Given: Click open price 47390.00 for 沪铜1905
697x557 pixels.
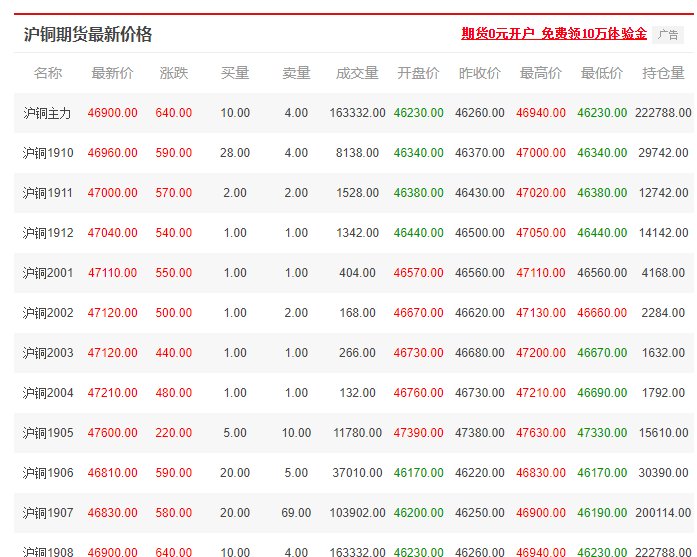Looking at the screenshot, I should tap(418, 433).
